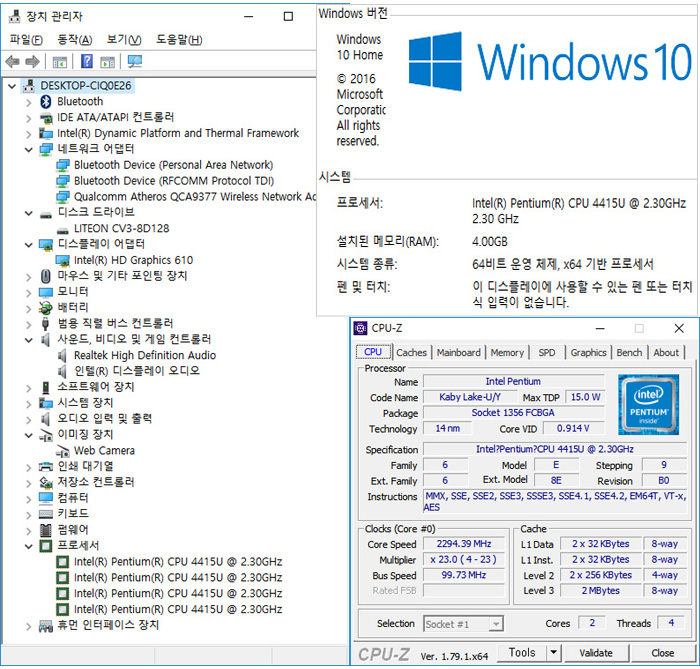Minimize the CPU-Z window

[600, 329]
